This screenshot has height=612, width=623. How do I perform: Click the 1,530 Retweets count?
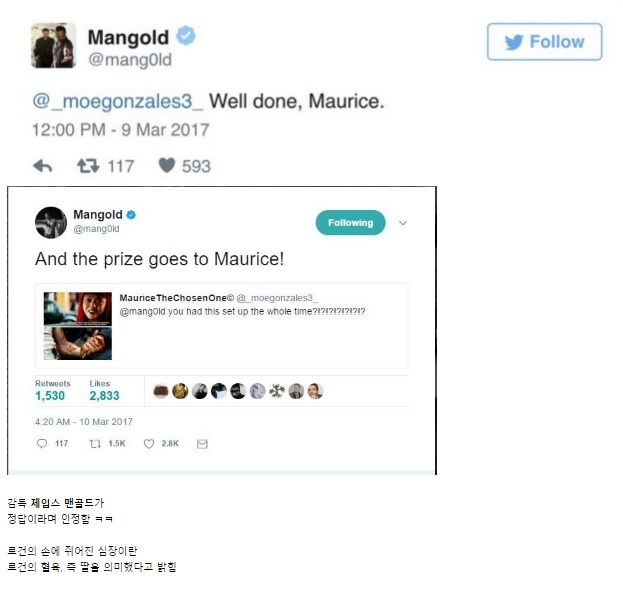pyautogui.click(x=50, y=396)
